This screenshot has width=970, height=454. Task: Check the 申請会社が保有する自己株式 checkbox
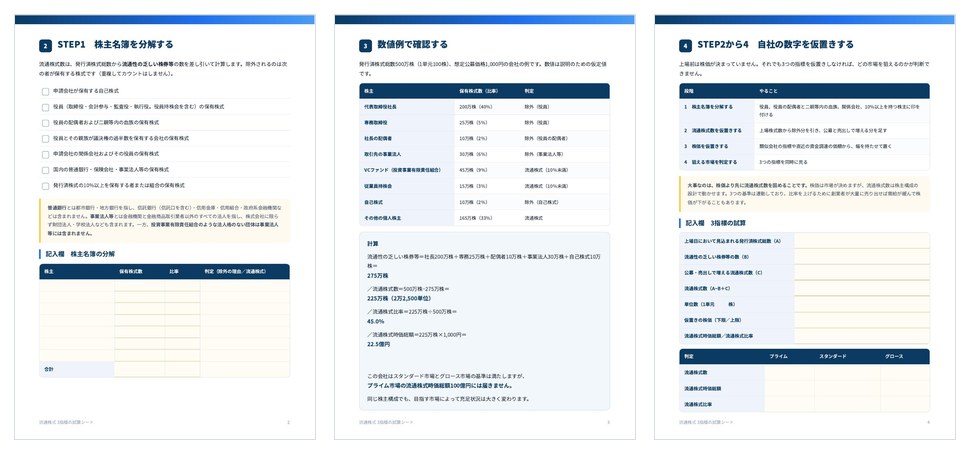[x=45, y=92]
